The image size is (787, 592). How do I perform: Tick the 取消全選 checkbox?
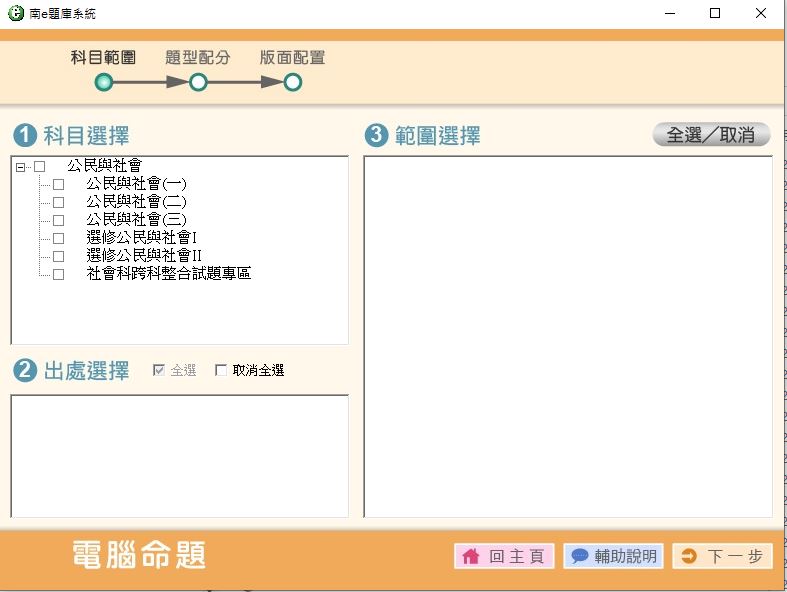(x=221, y=371)
